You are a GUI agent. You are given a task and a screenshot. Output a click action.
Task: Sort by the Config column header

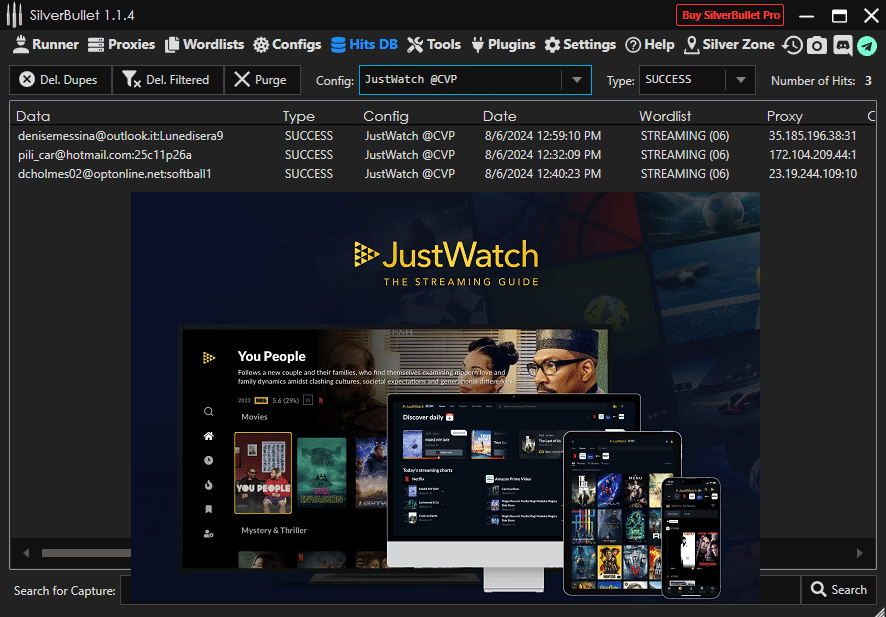pyautogui.click(x=386, y=116)
